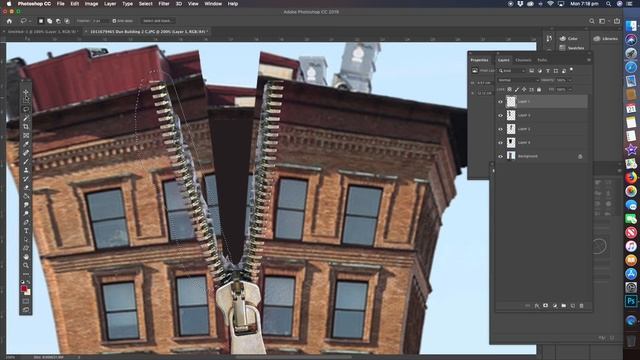
Task: Click Add layer mask icon
Action: 546,305
